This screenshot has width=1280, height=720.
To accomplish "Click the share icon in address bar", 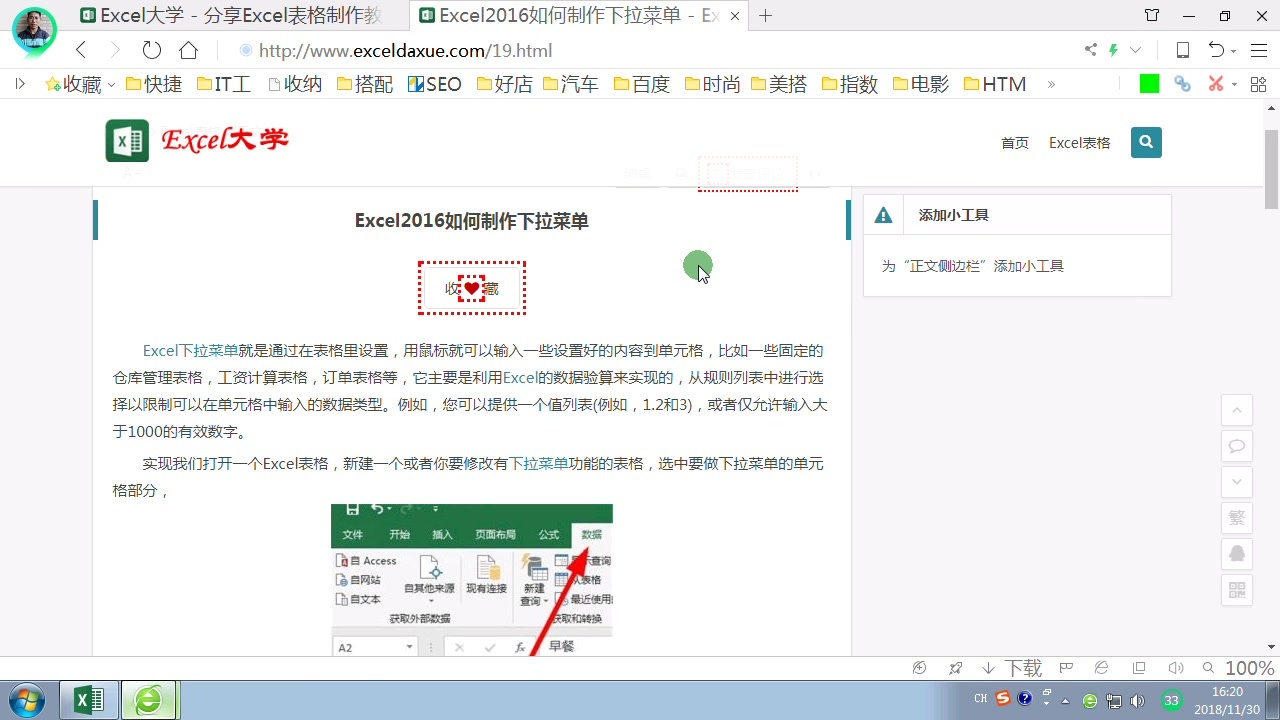I will 1090,50.
